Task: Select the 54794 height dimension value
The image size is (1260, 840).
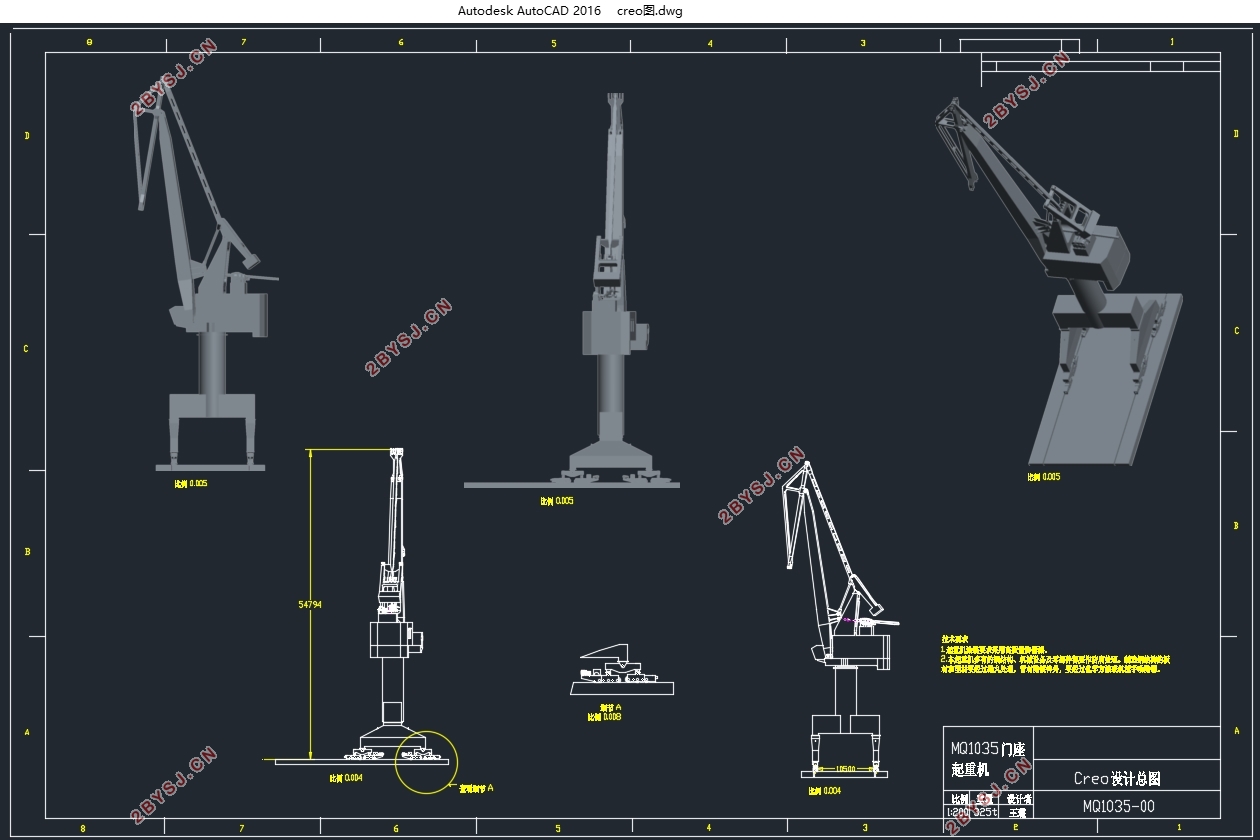Action: click(310, 604)
